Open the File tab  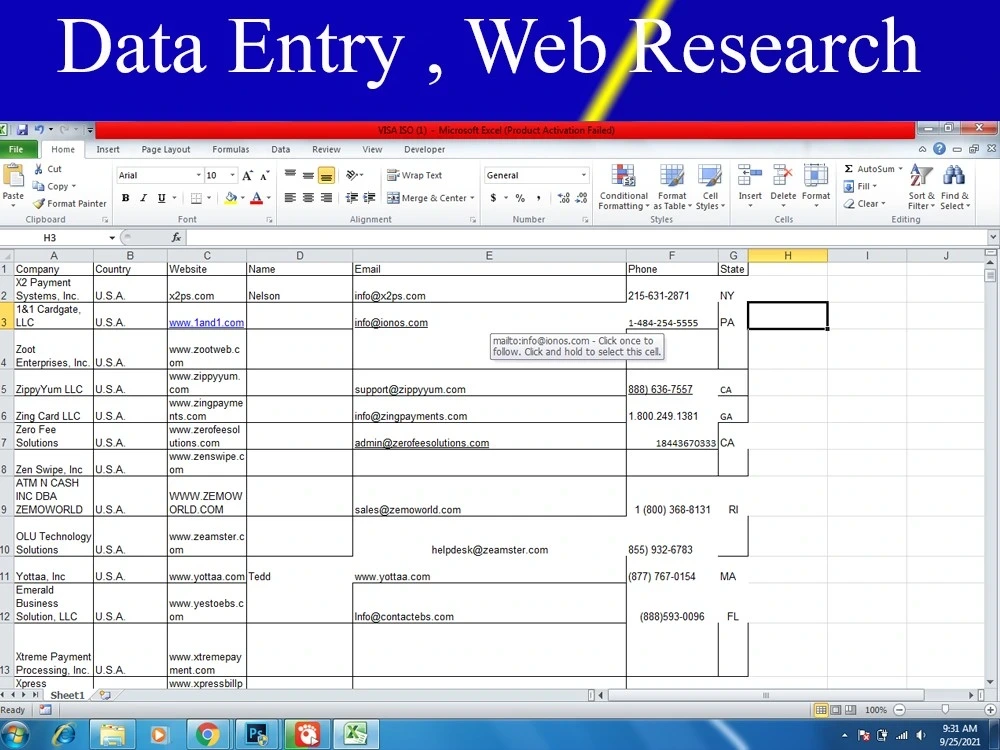[16, 149]
